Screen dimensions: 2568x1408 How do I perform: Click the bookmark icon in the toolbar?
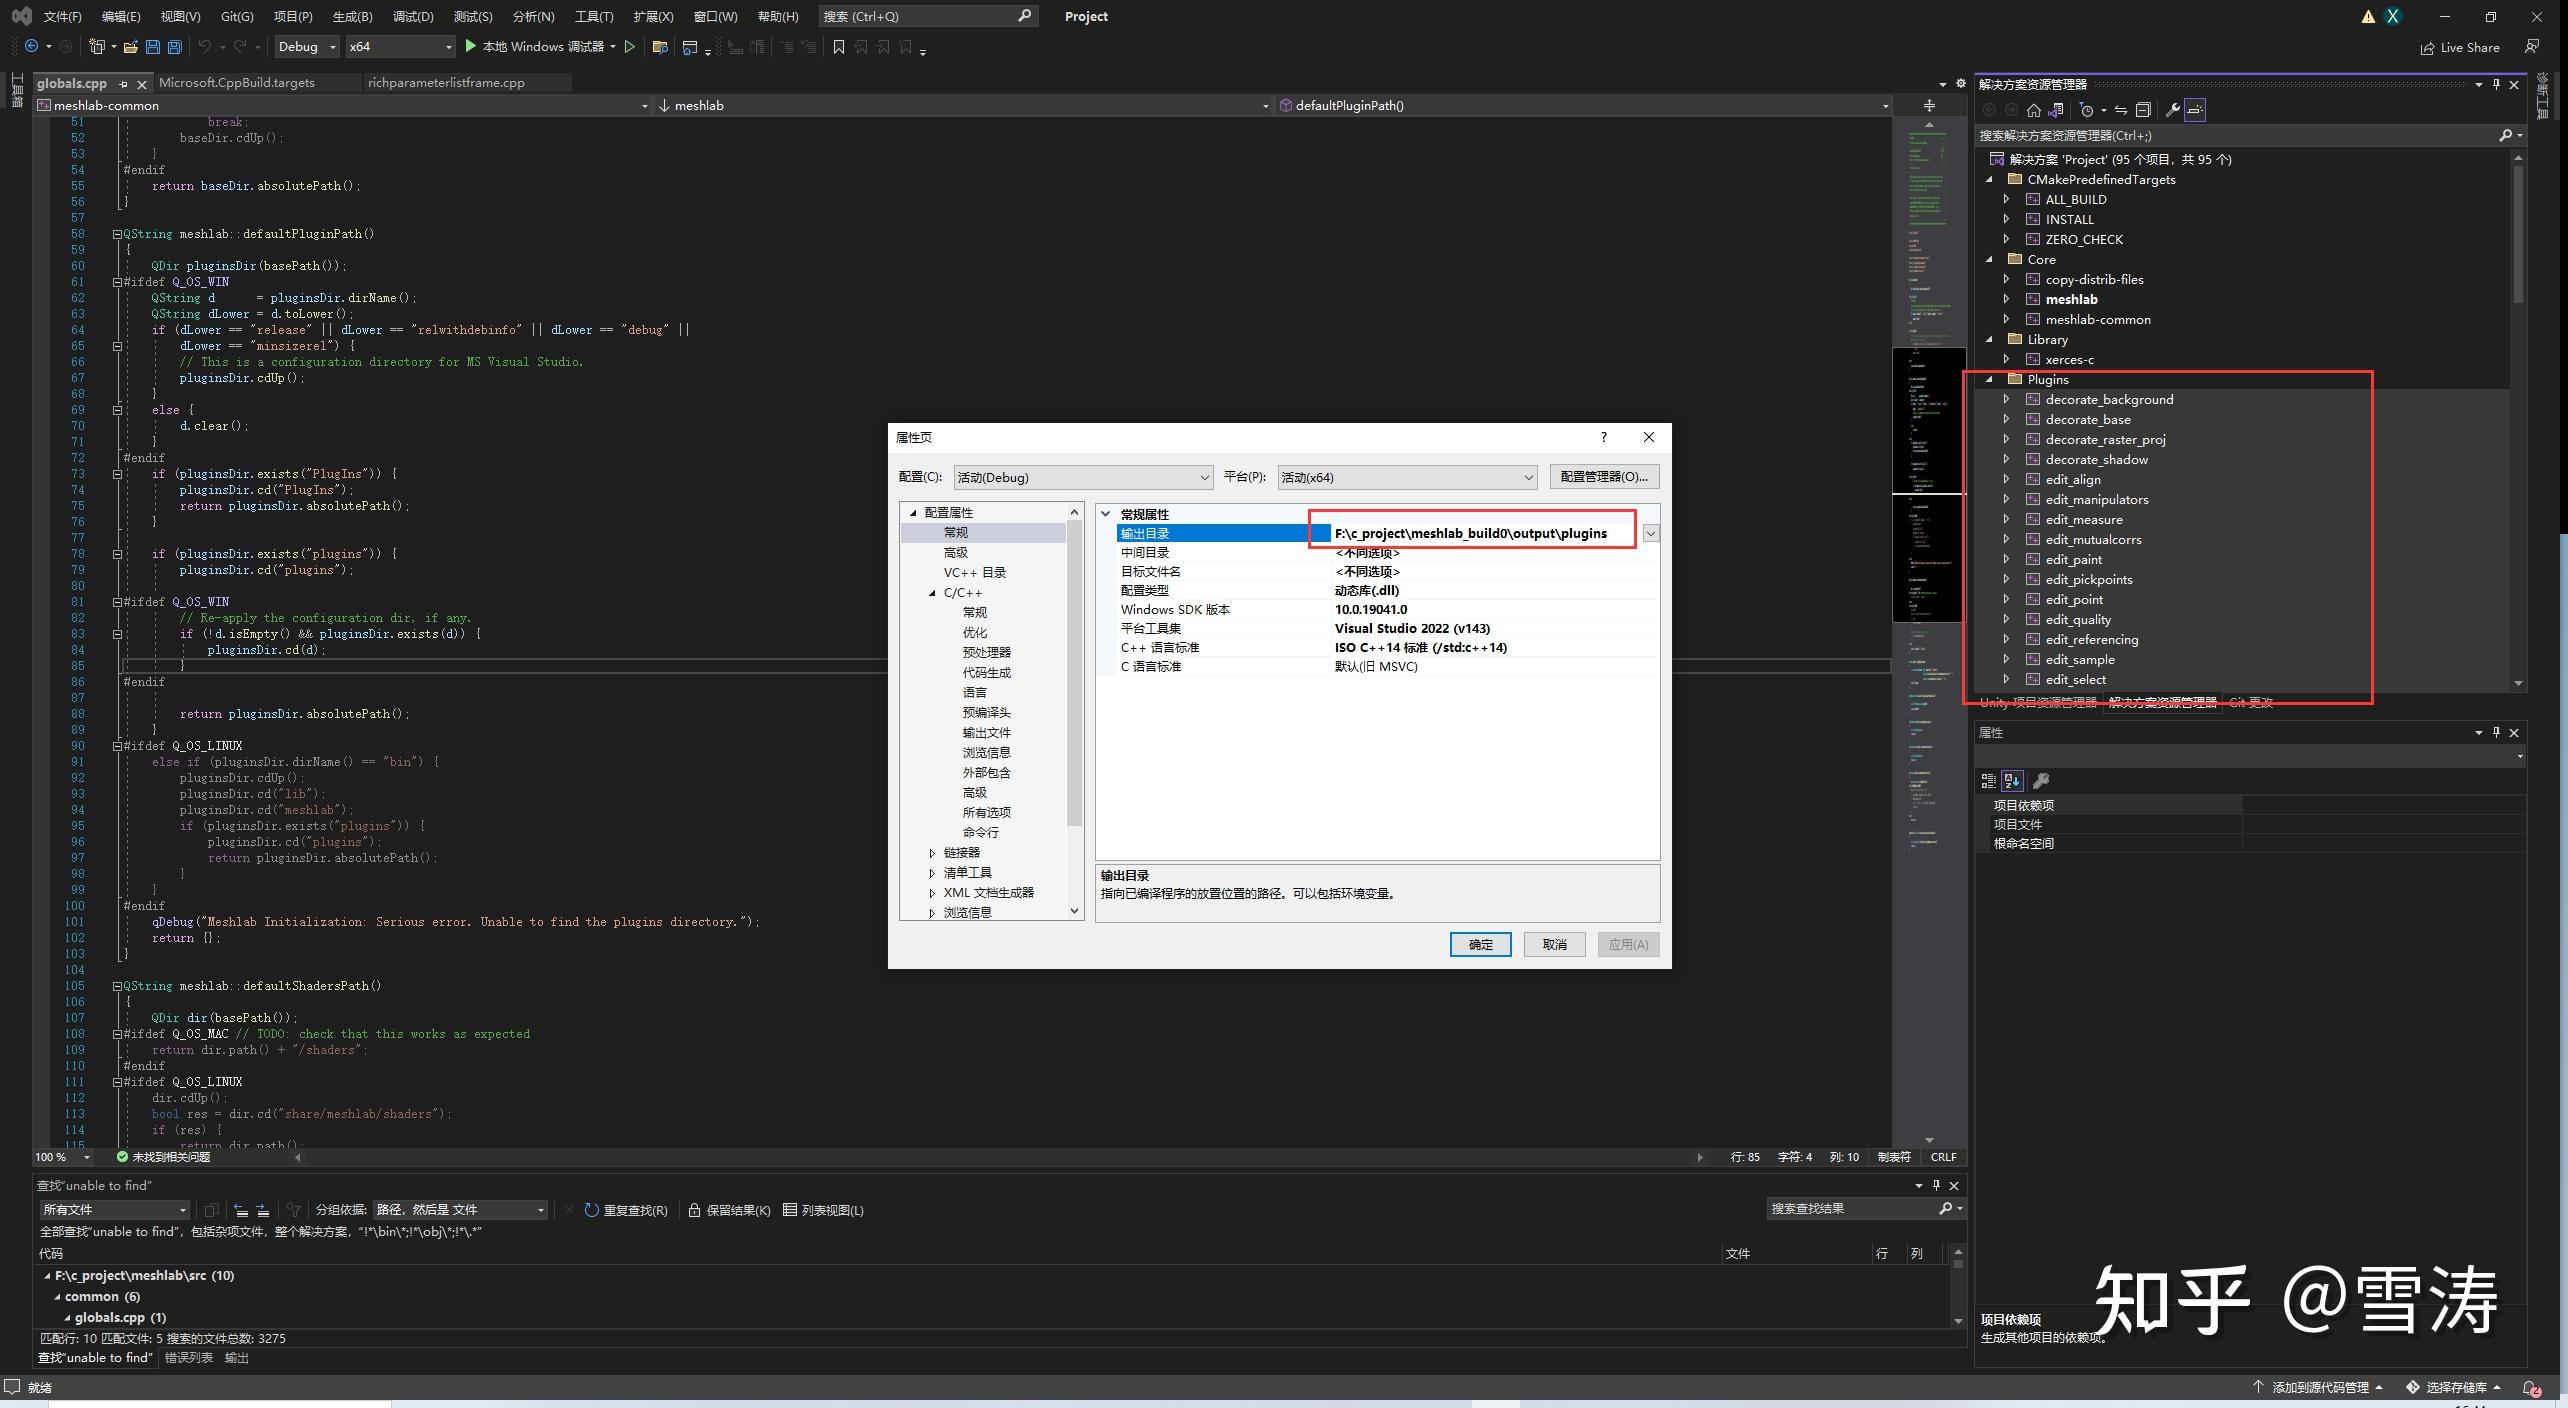tap(839, 47)
